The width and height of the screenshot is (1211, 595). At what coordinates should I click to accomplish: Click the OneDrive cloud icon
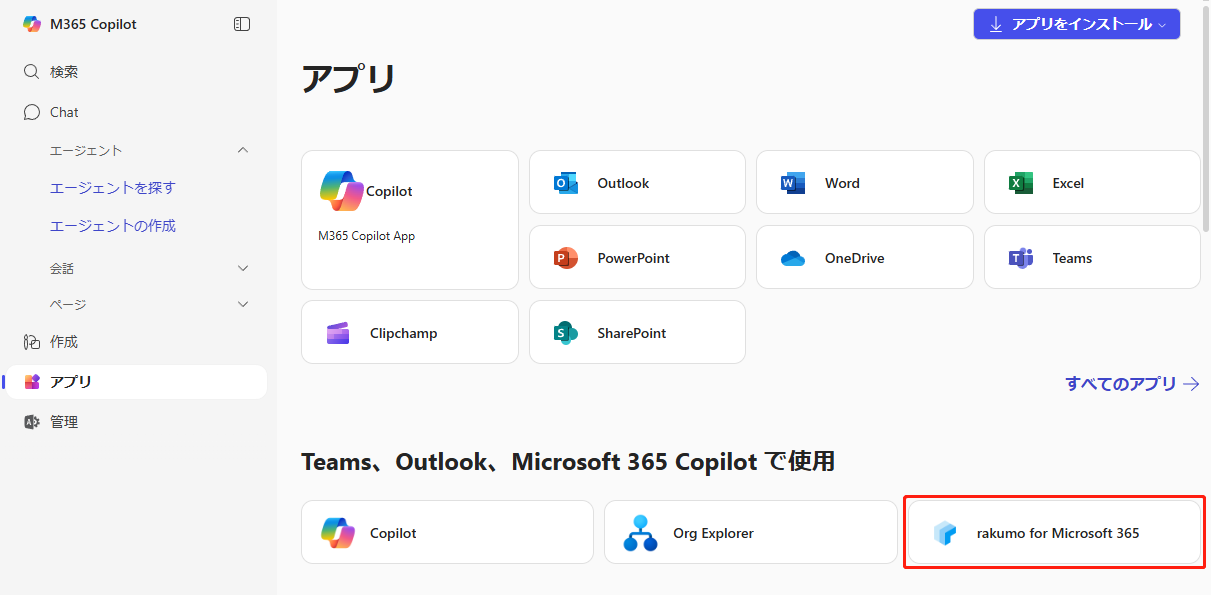pos(793,258)
